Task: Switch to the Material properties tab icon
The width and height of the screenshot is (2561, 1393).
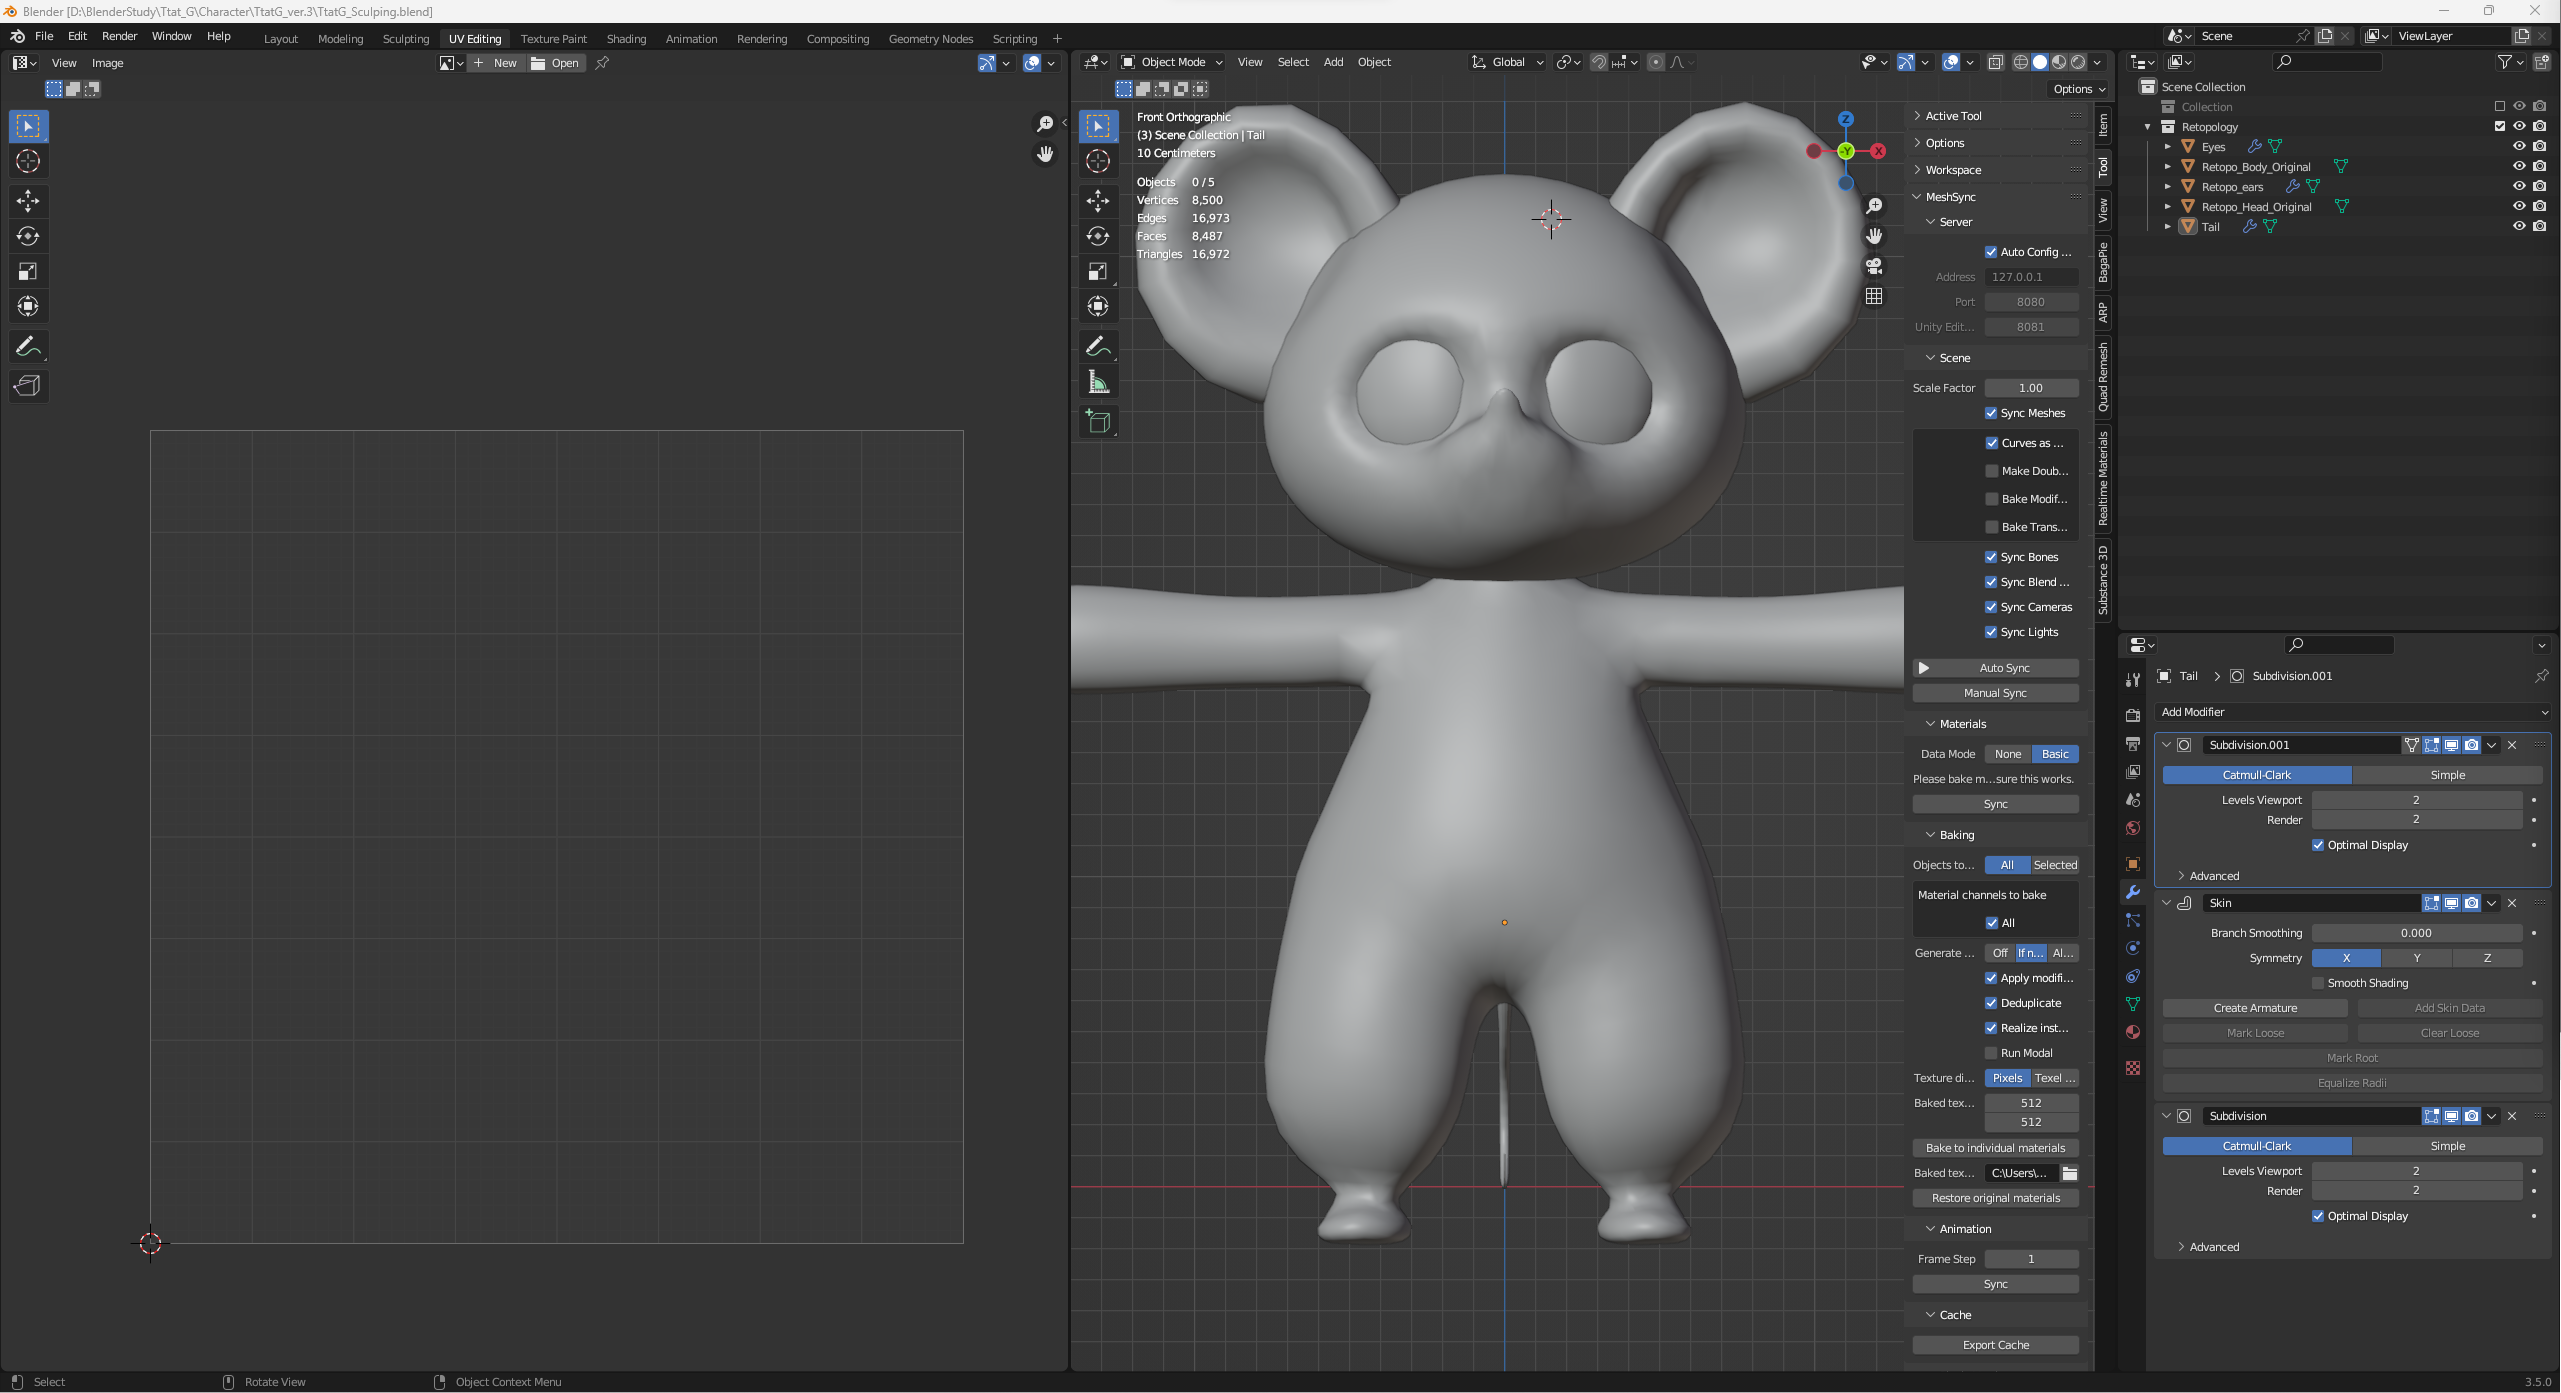Action: coord(2133,1032)
